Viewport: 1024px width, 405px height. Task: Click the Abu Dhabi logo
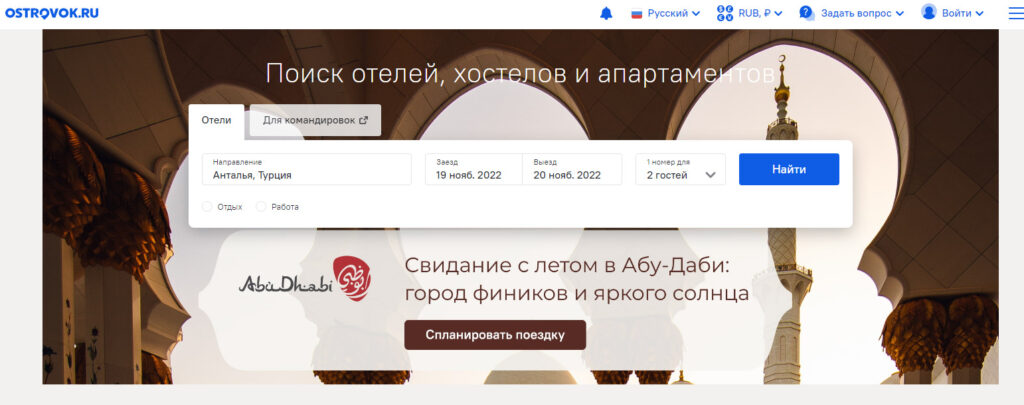click(305, 279)
